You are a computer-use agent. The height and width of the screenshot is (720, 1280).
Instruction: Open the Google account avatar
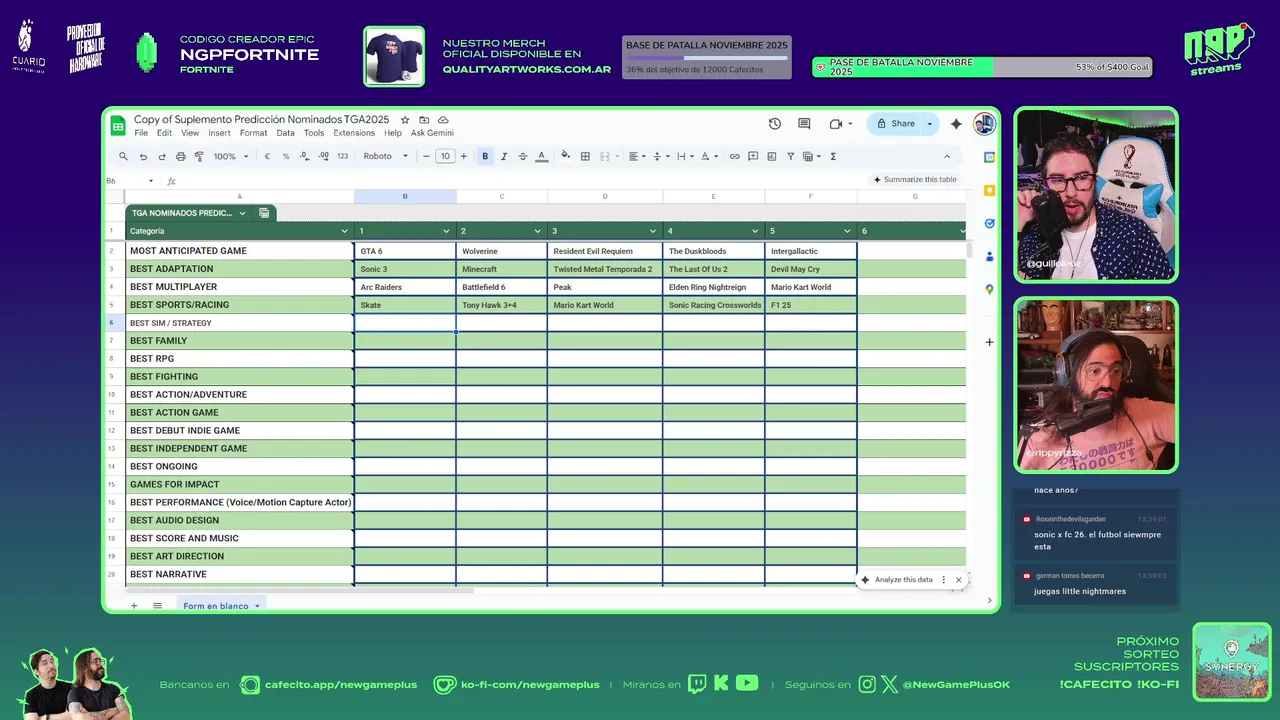click(x=984, y=124)
